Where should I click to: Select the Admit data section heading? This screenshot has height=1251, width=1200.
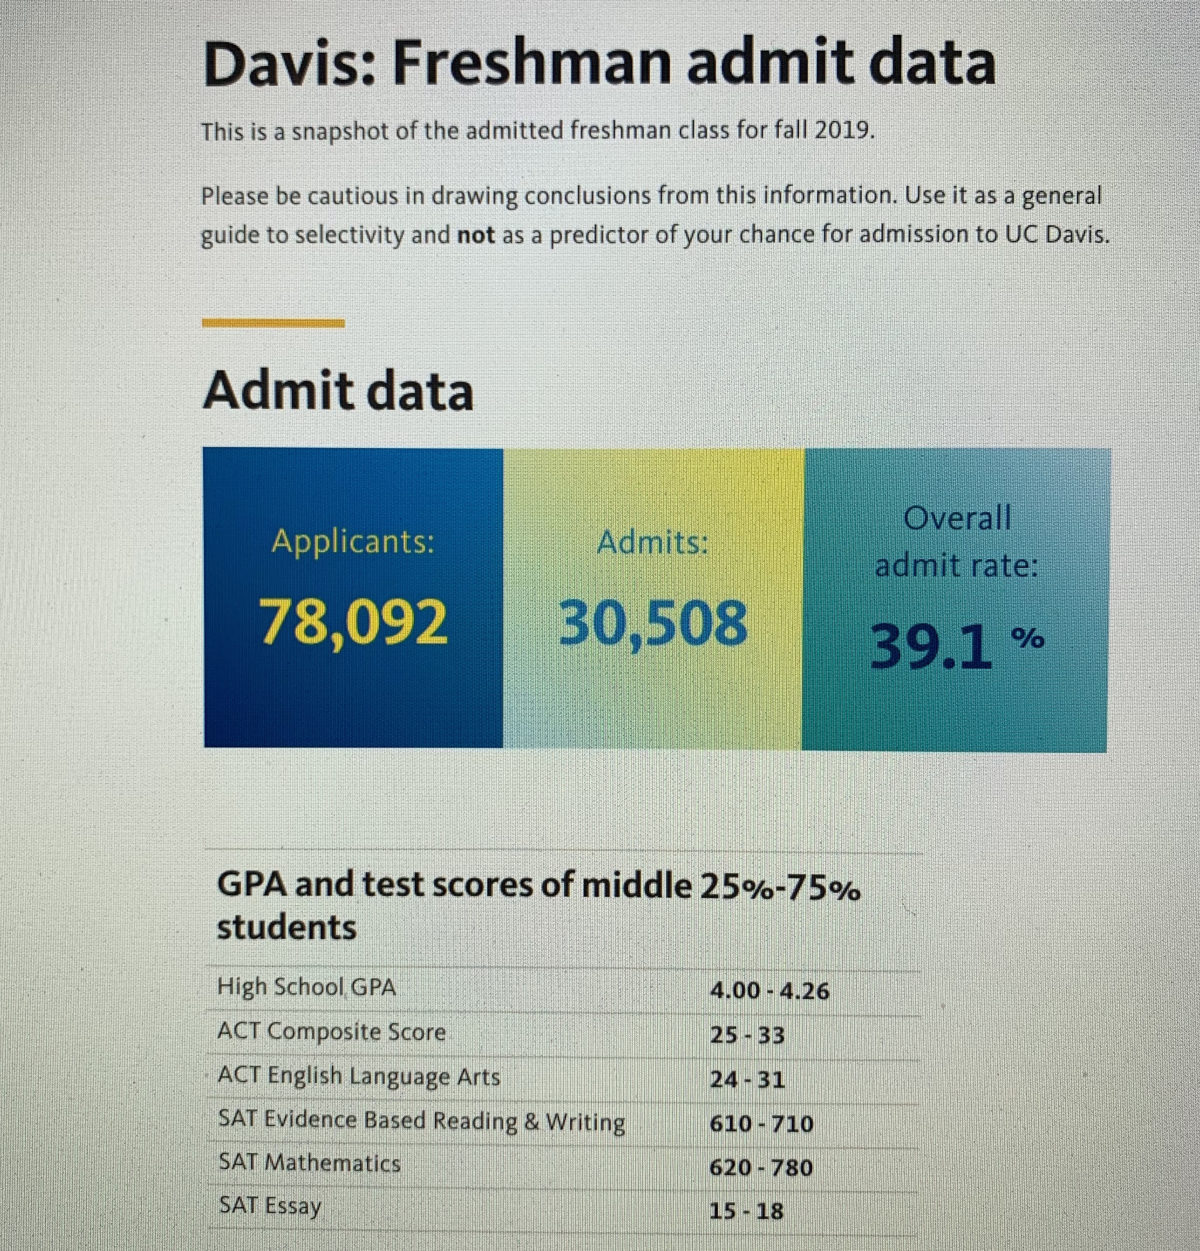pyautogui.click(x=338, y=390)
